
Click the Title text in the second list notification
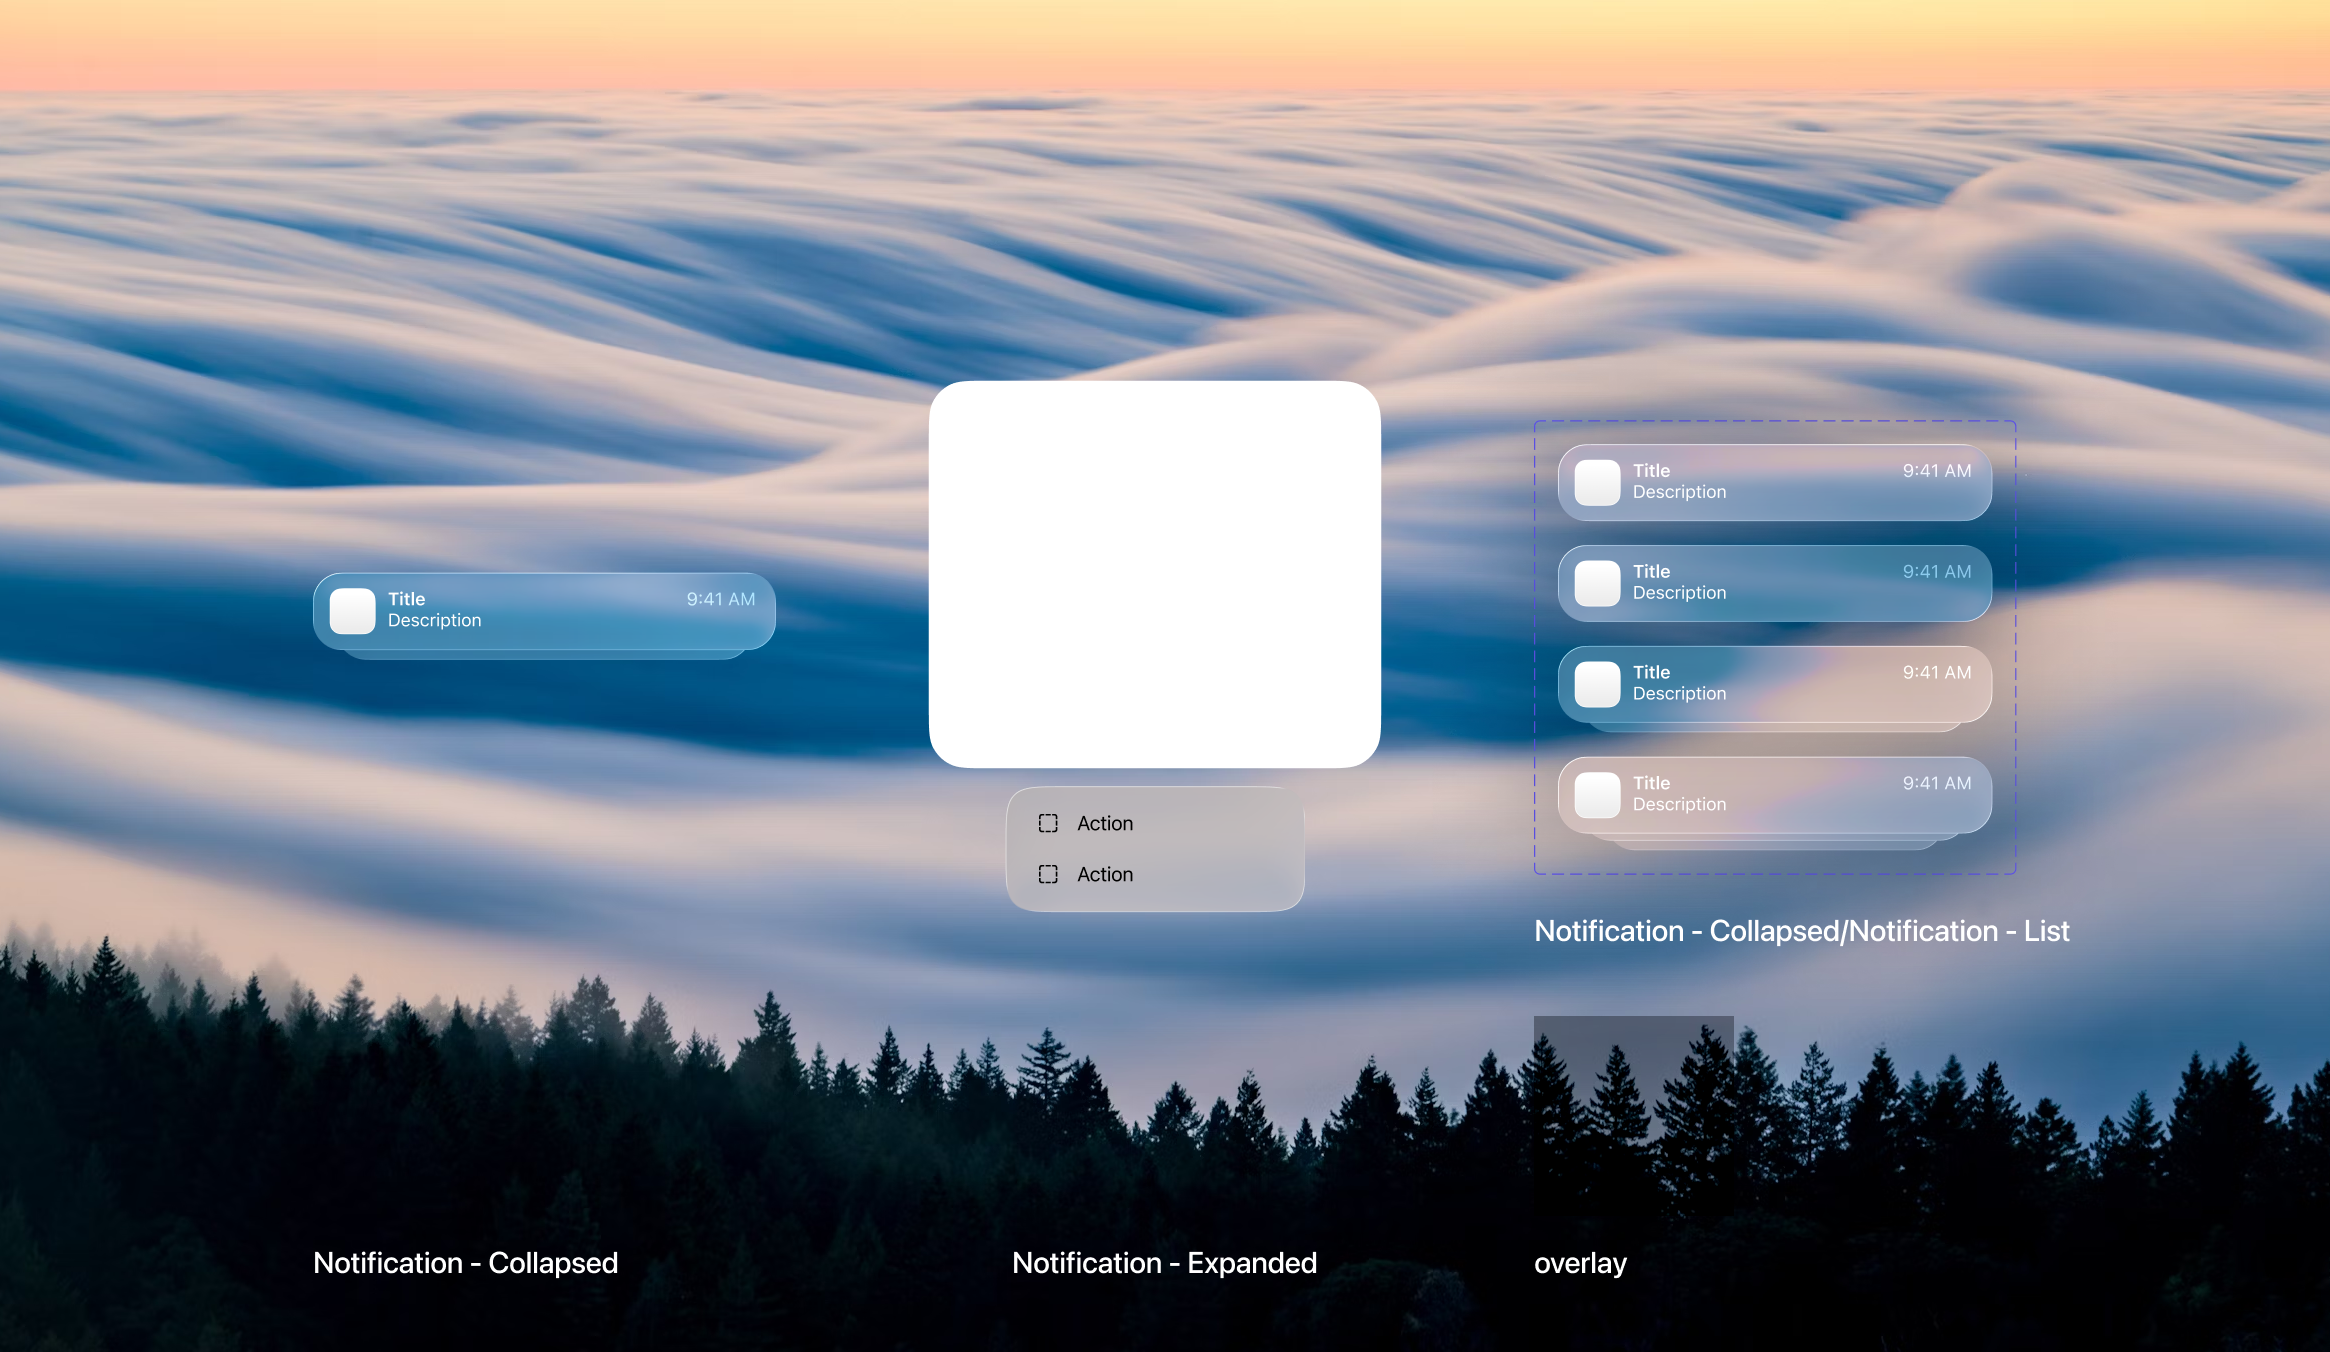(1651, 571)
